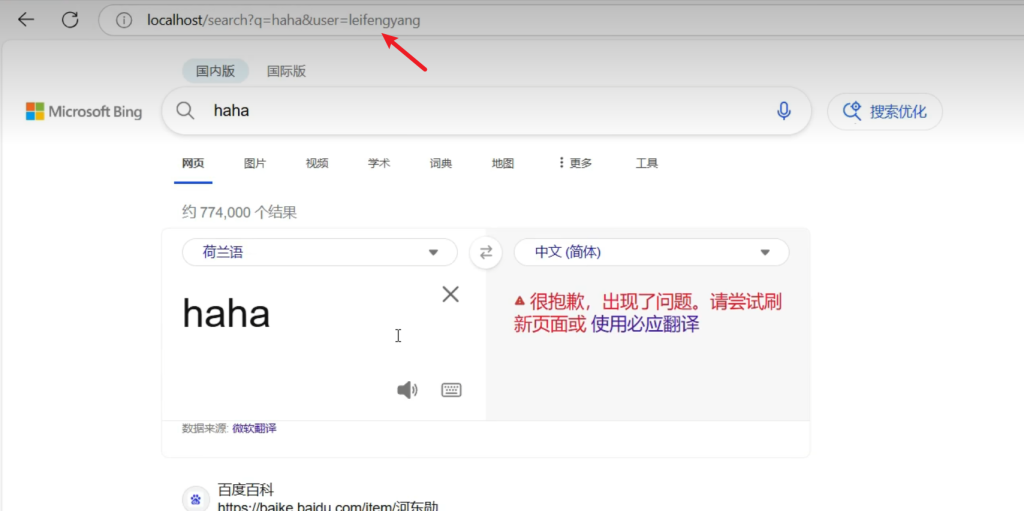Click the site info icon in address bar
Screen dimensions: 1024x511
pos(124,20)
